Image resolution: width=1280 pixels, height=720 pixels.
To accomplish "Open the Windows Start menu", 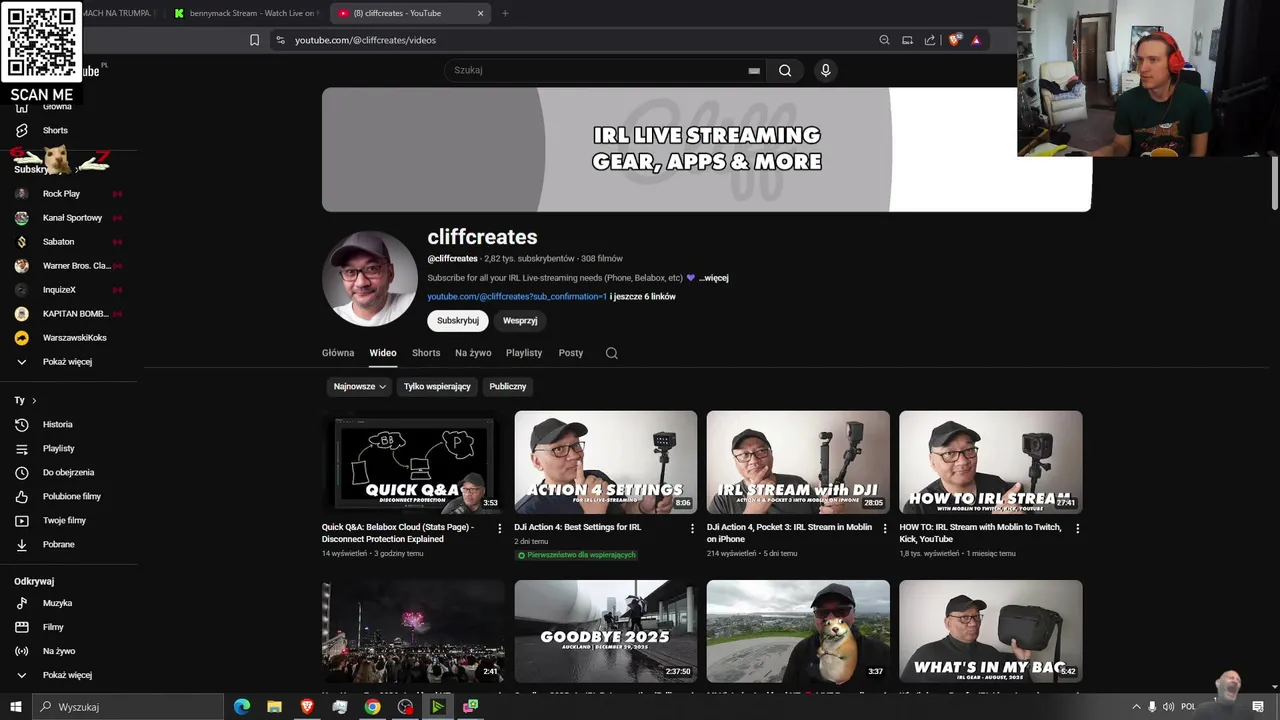I will pyautogui.click(x=15, y=707).
